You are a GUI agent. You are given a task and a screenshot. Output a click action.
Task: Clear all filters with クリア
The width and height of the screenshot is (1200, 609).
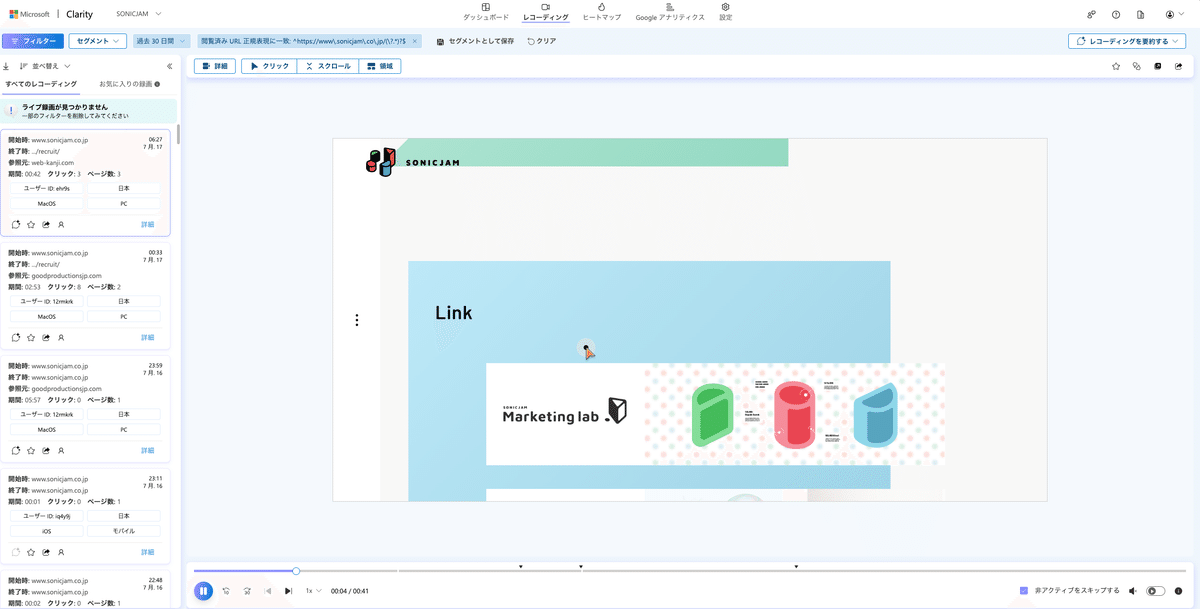click(x=542, y=41)
